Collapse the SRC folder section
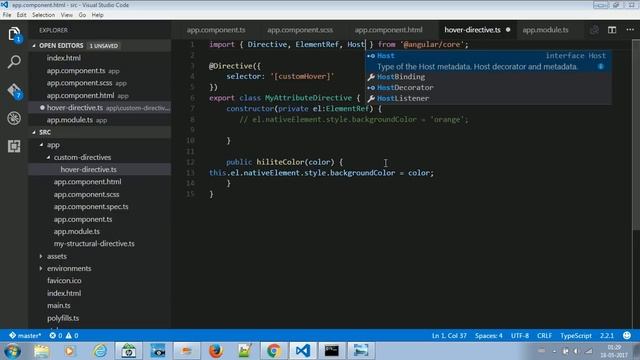The width and height of the screenshot is (640, 360). pyautogui.click(x=34, y=132)
